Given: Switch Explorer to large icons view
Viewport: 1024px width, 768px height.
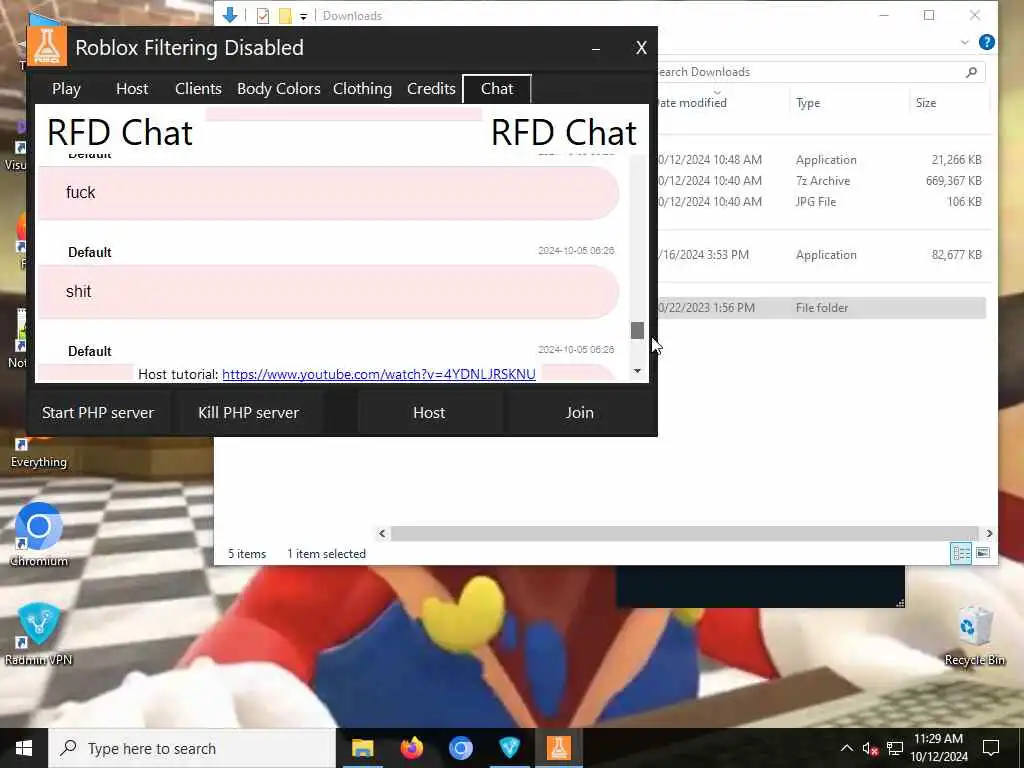Looking at the screenshot, I should click(x=983, y=553).
